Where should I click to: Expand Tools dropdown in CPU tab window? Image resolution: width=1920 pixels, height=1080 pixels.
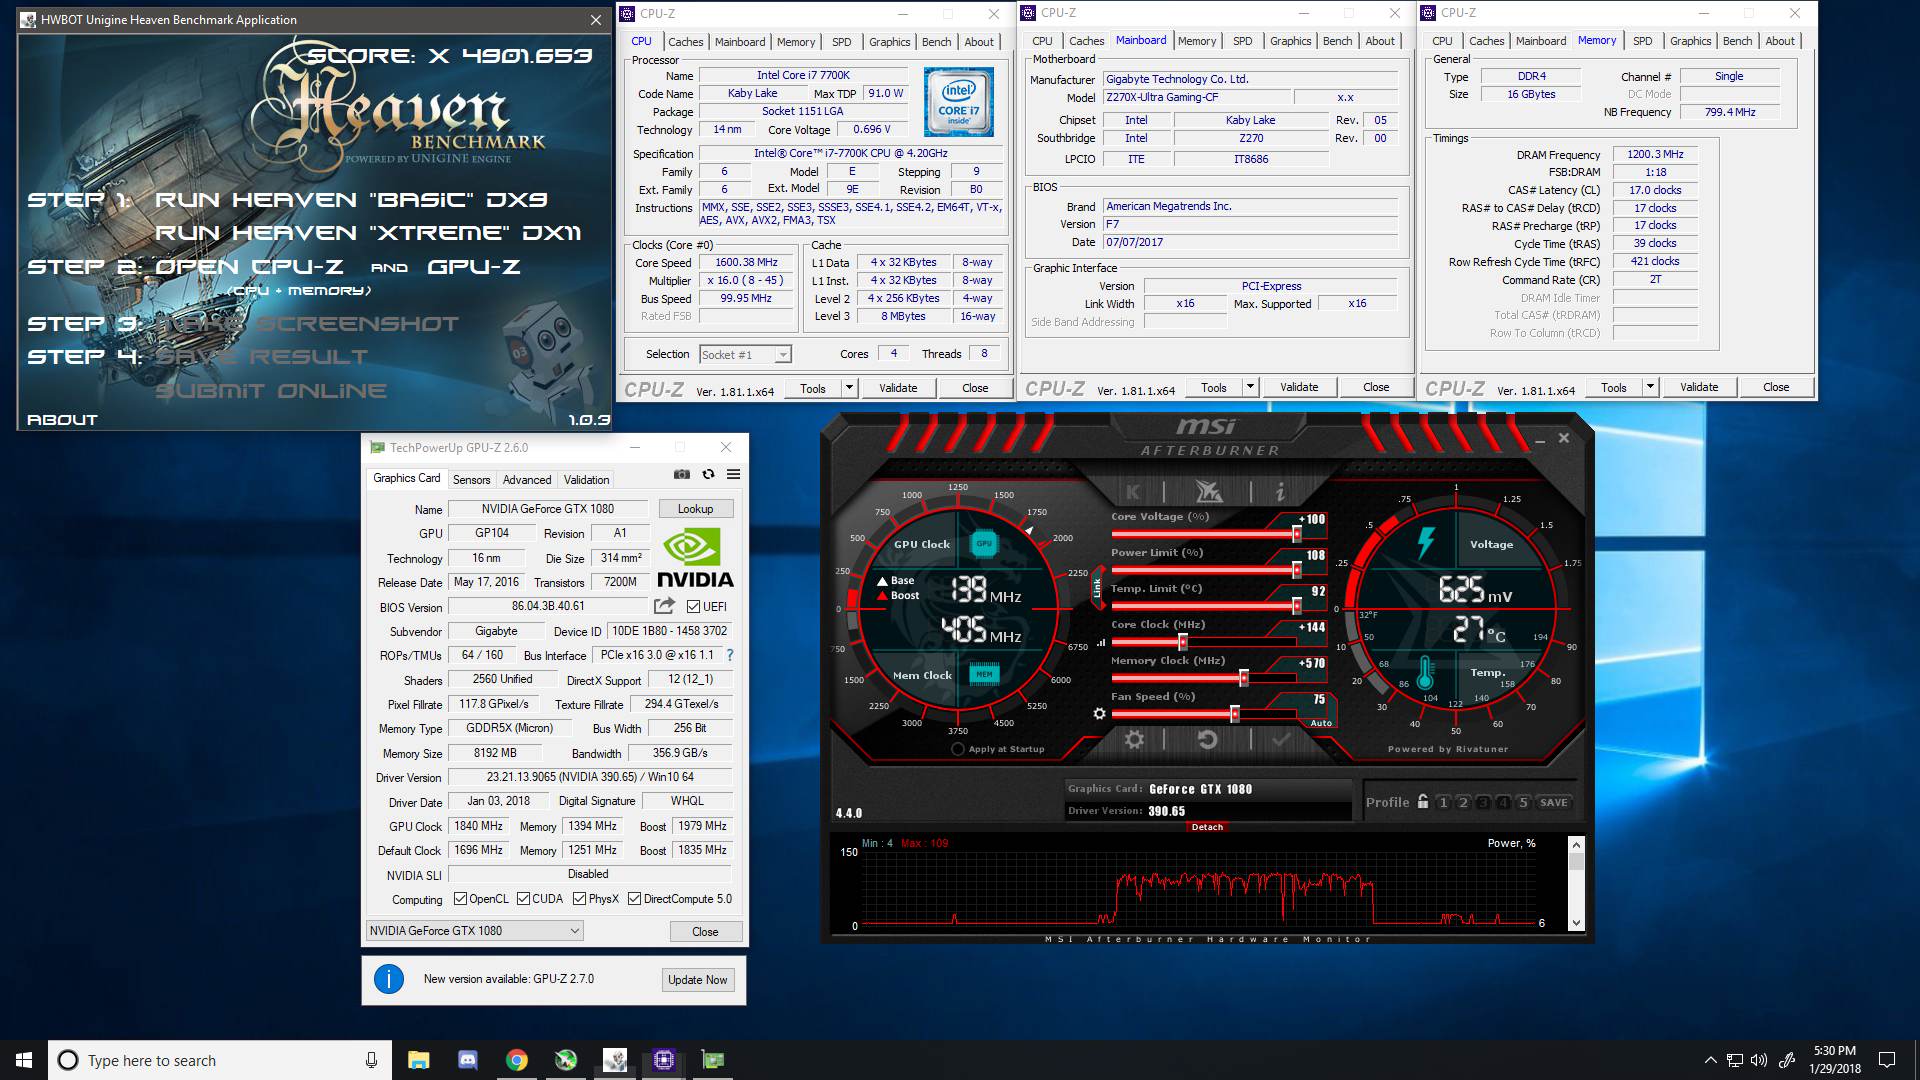click(x=849, y=388)
